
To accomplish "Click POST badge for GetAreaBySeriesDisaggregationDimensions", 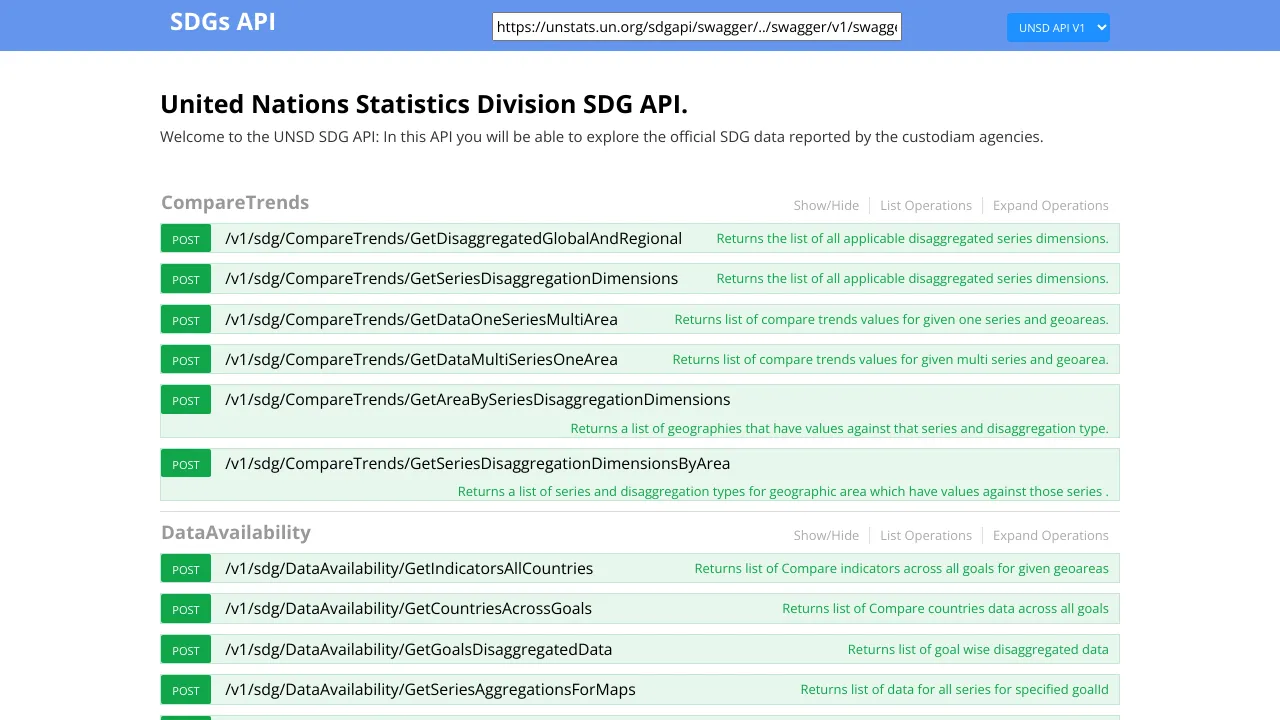I will 186,400.
